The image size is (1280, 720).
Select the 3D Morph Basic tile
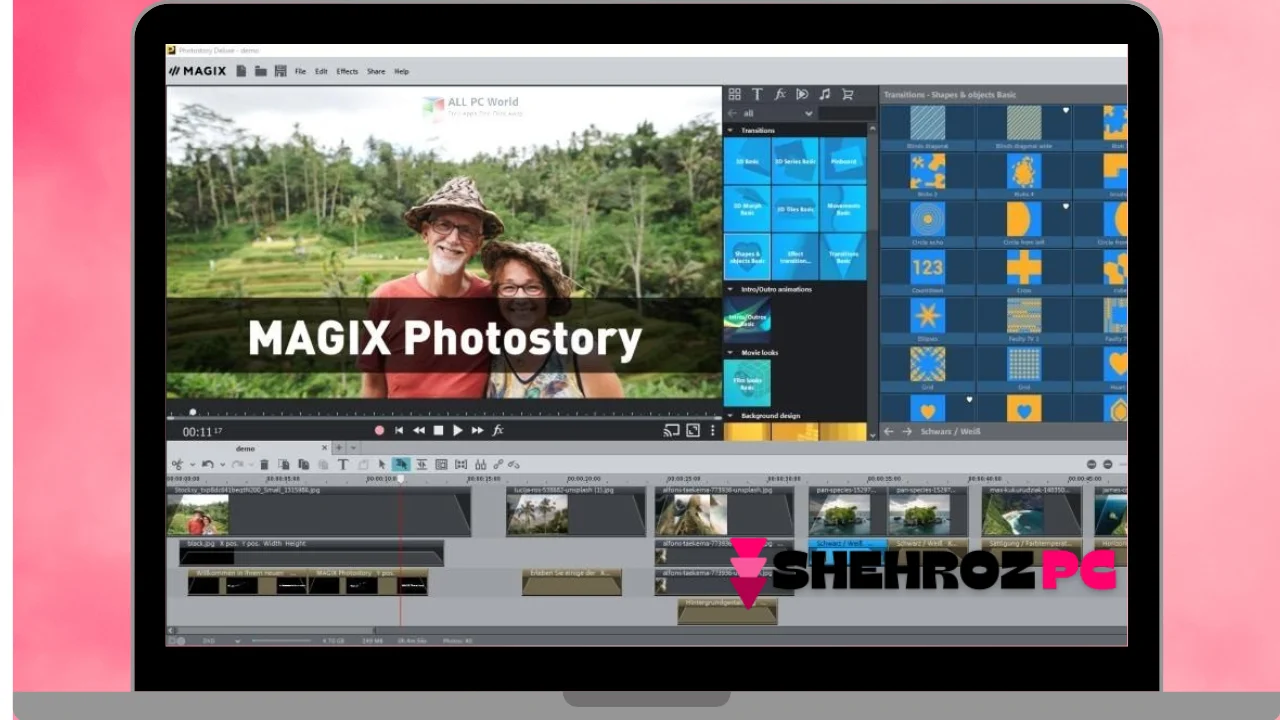click(747, 208)
